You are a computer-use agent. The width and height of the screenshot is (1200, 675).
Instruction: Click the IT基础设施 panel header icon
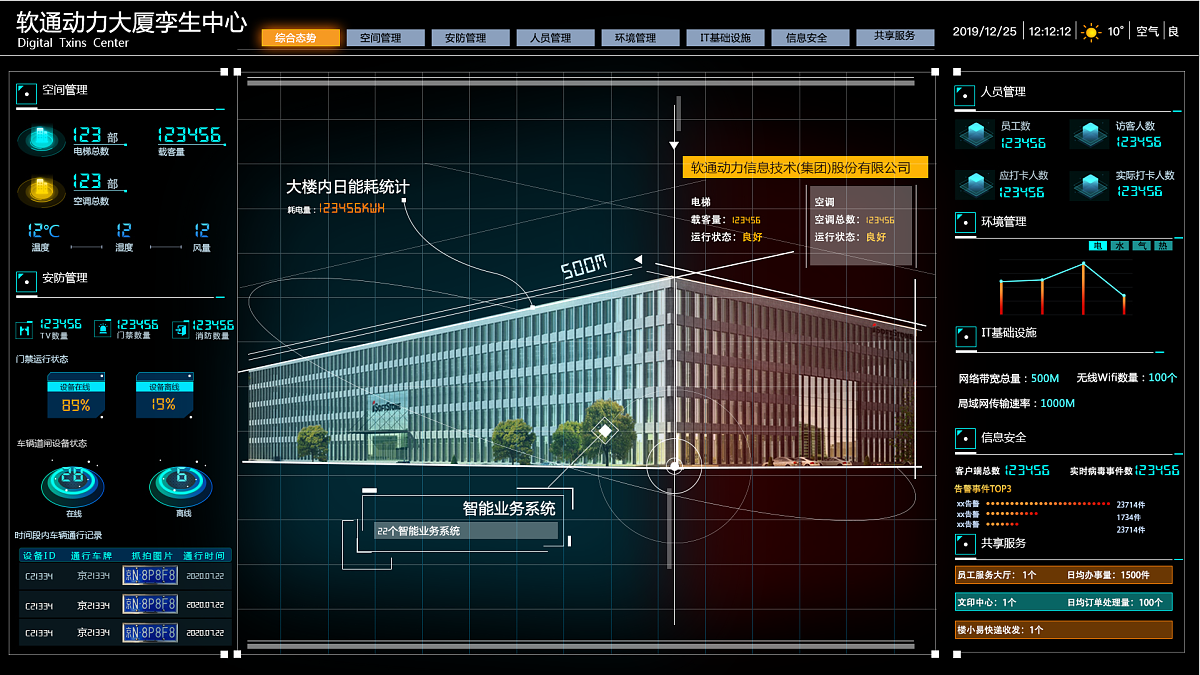pyautogui.click(x=965, y=335)
